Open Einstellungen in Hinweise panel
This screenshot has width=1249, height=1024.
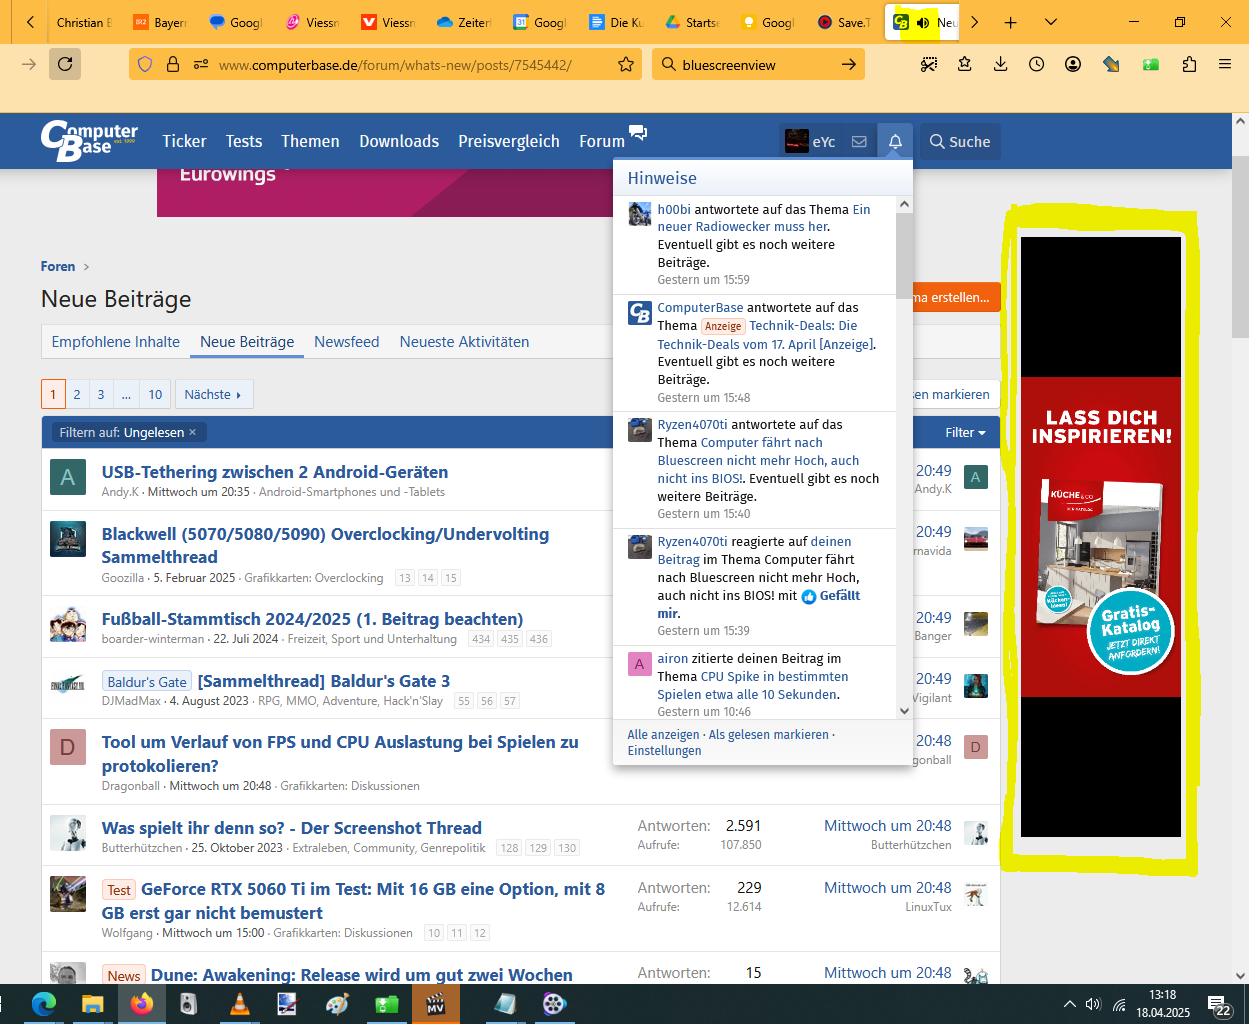click(x=665, y=750)
